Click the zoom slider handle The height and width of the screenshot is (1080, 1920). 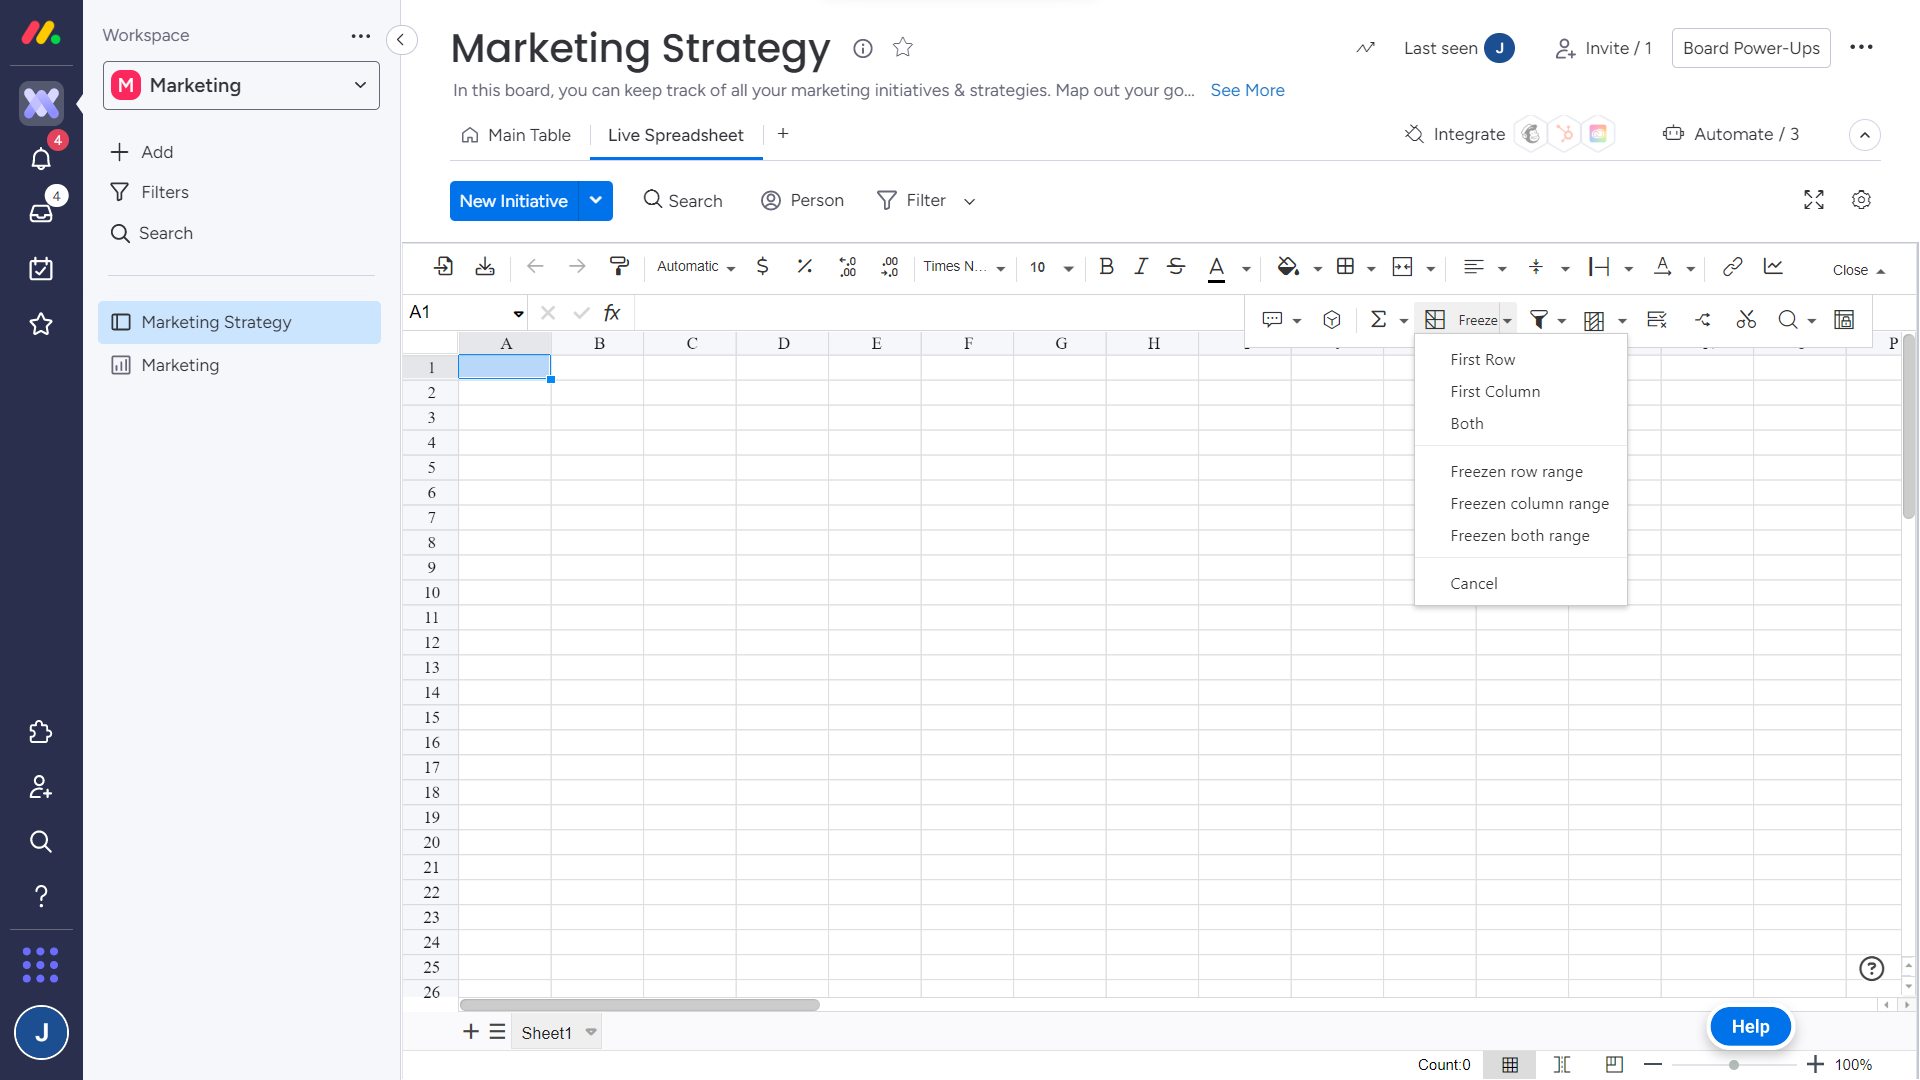[x=1734, y=1065]
